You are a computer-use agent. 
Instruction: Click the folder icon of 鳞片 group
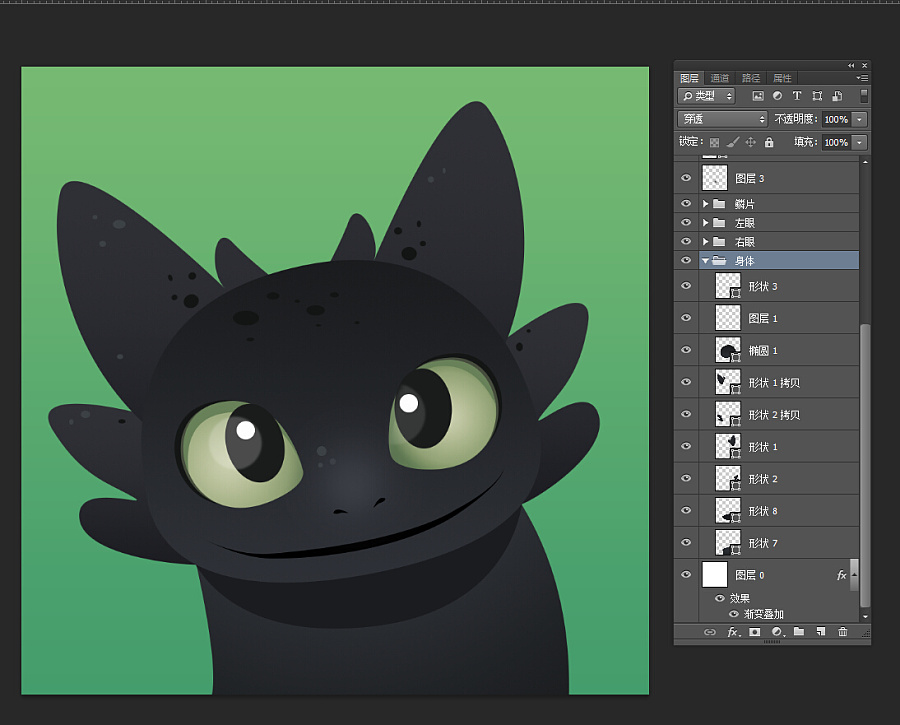pos(719,203)
